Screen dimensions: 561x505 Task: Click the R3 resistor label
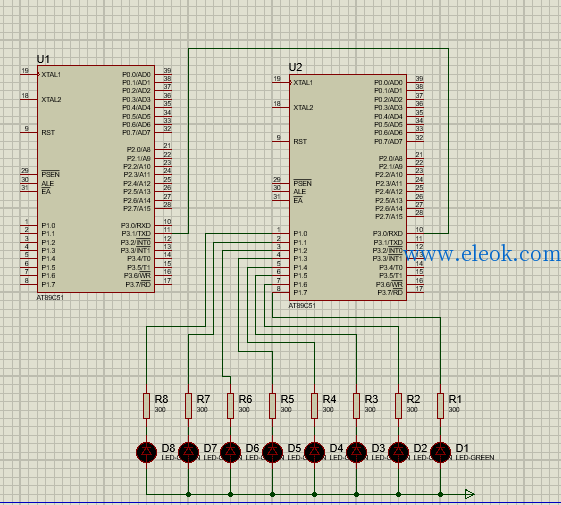(x=371, y=399)
